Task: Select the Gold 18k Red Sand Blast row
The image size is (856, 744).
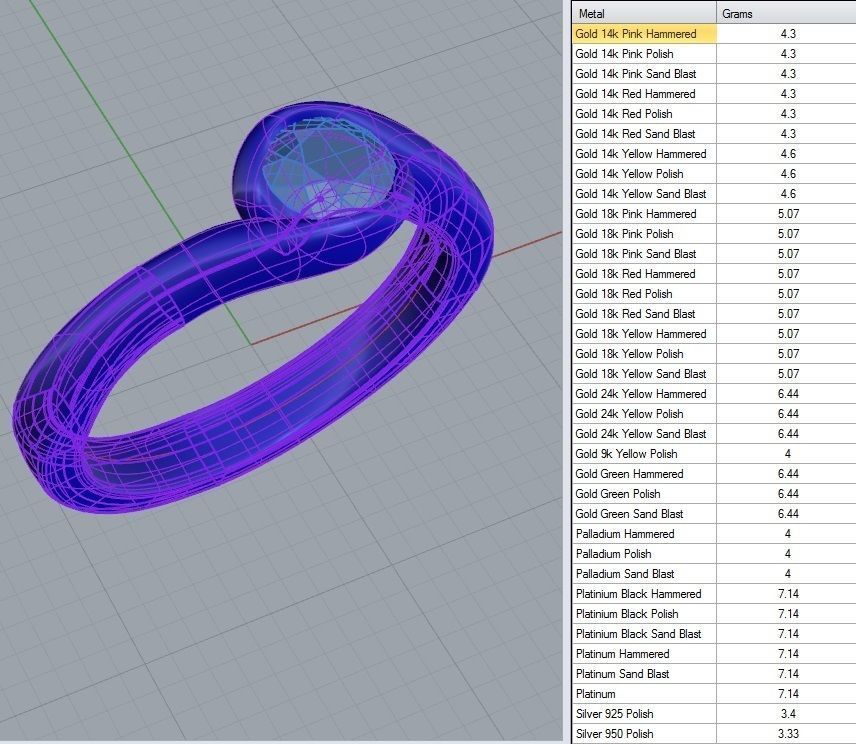Action: 714,314
